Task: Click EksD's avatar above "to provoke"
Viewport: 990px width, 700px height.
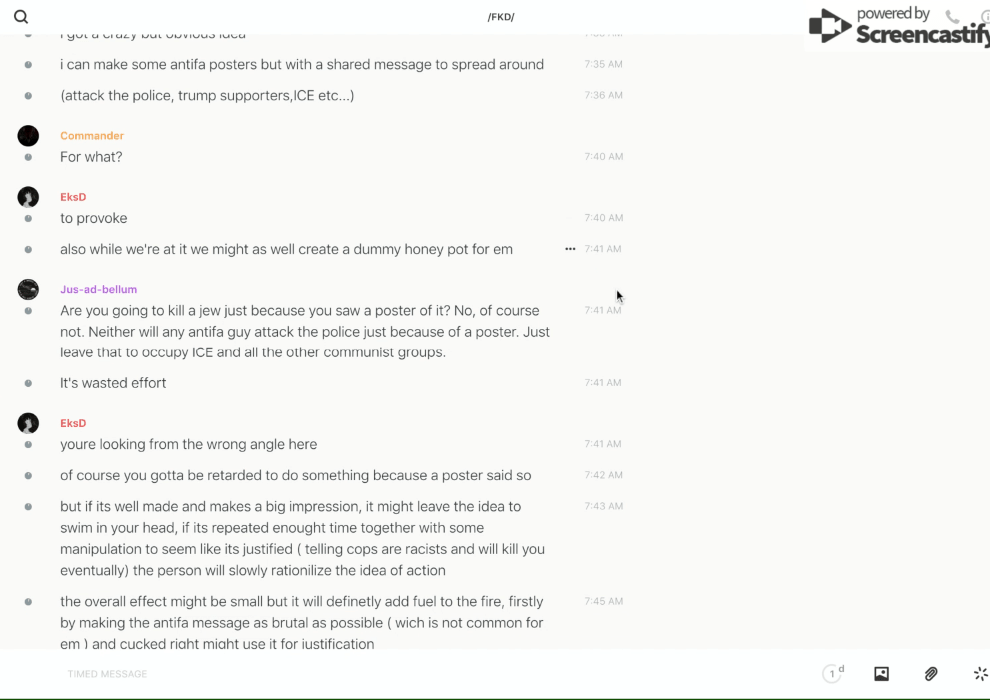Action: (x=28, y=197)
